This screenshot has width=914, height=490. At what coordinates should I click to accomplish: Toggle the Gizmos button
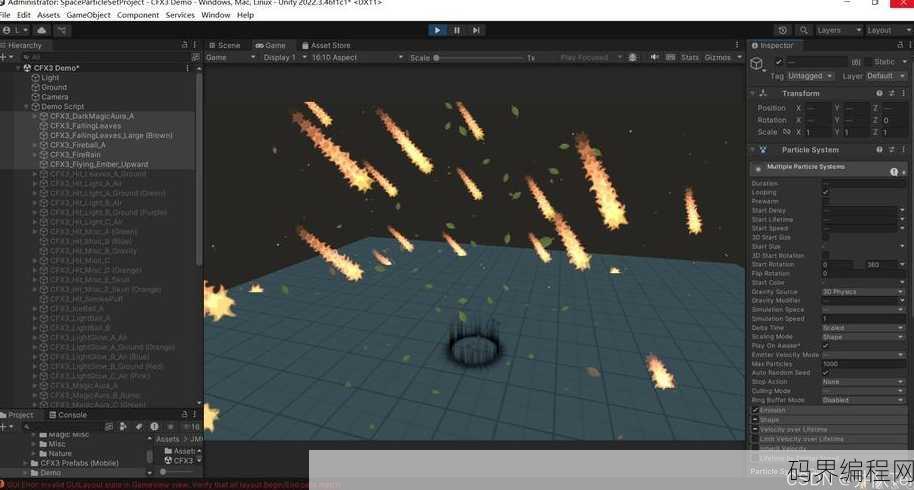point(718,58)
